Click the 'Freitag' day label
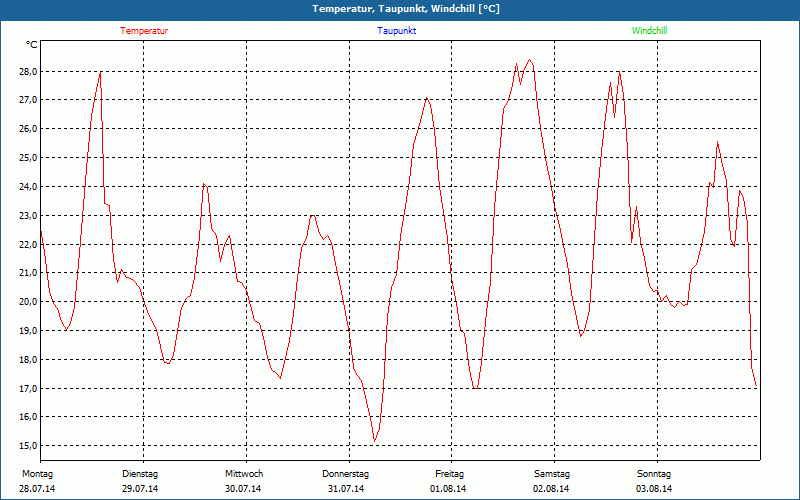 pos(449,474)
